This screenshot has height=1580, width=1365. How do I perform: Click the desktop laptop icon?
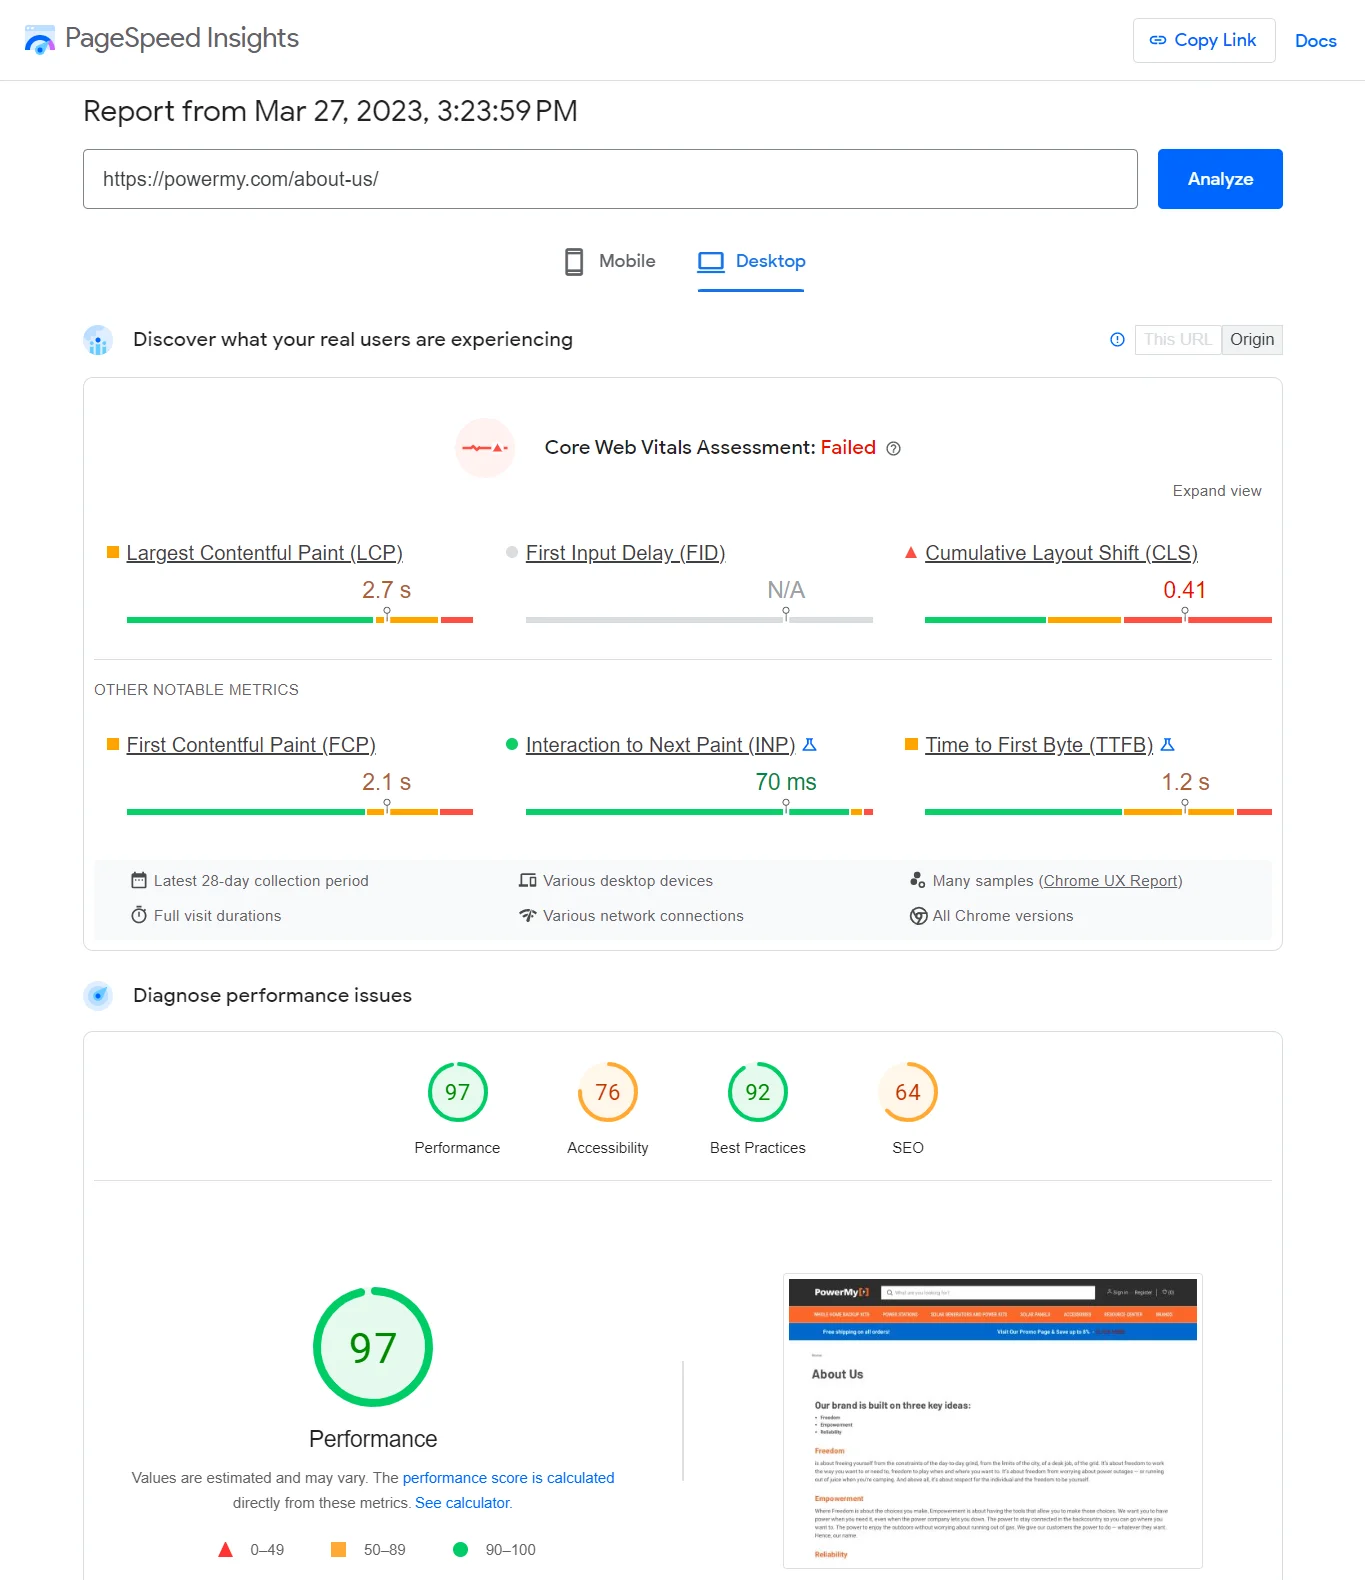[711, 262]
